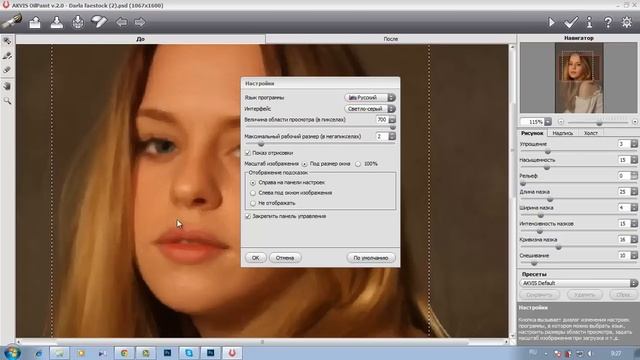
Task: Click the Navigator preview thumbnail
Action: click(x=579, y=78)
